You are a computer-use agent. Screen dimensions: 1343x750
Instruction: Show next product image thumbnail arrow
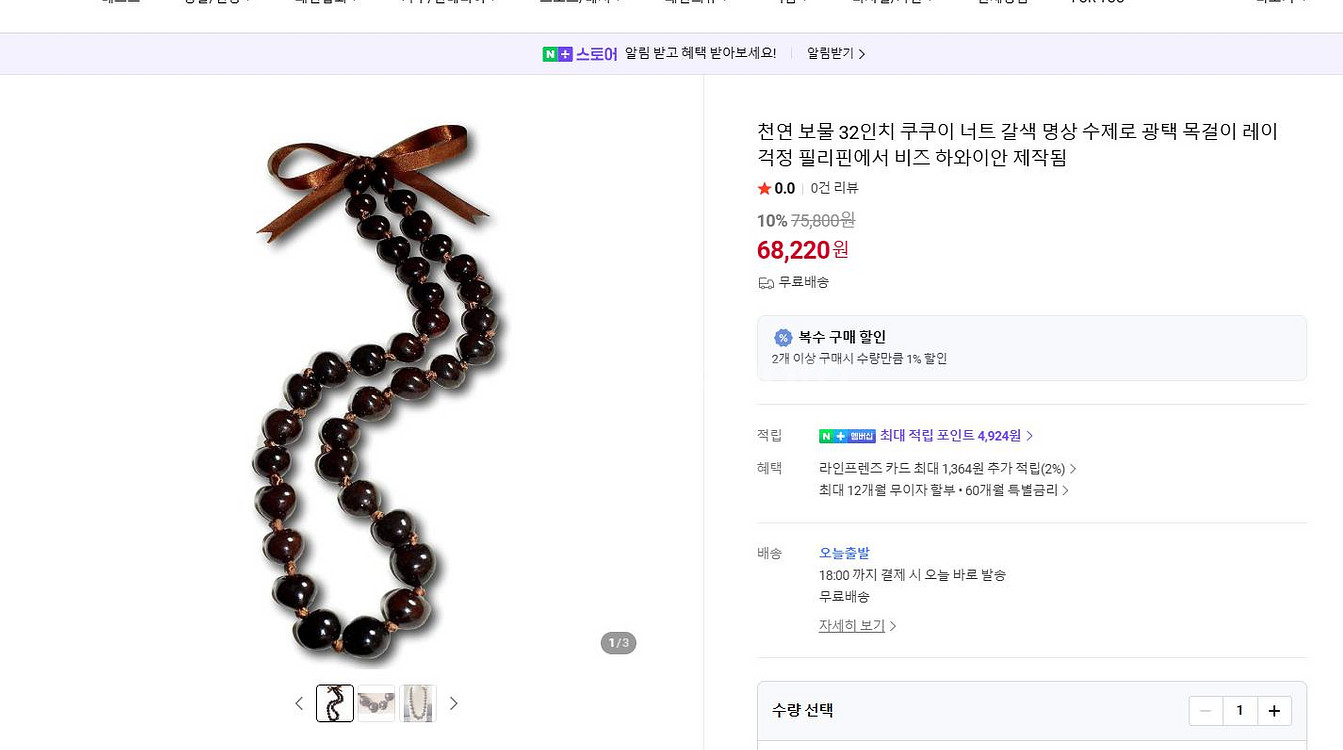click(x=453, y=704)
